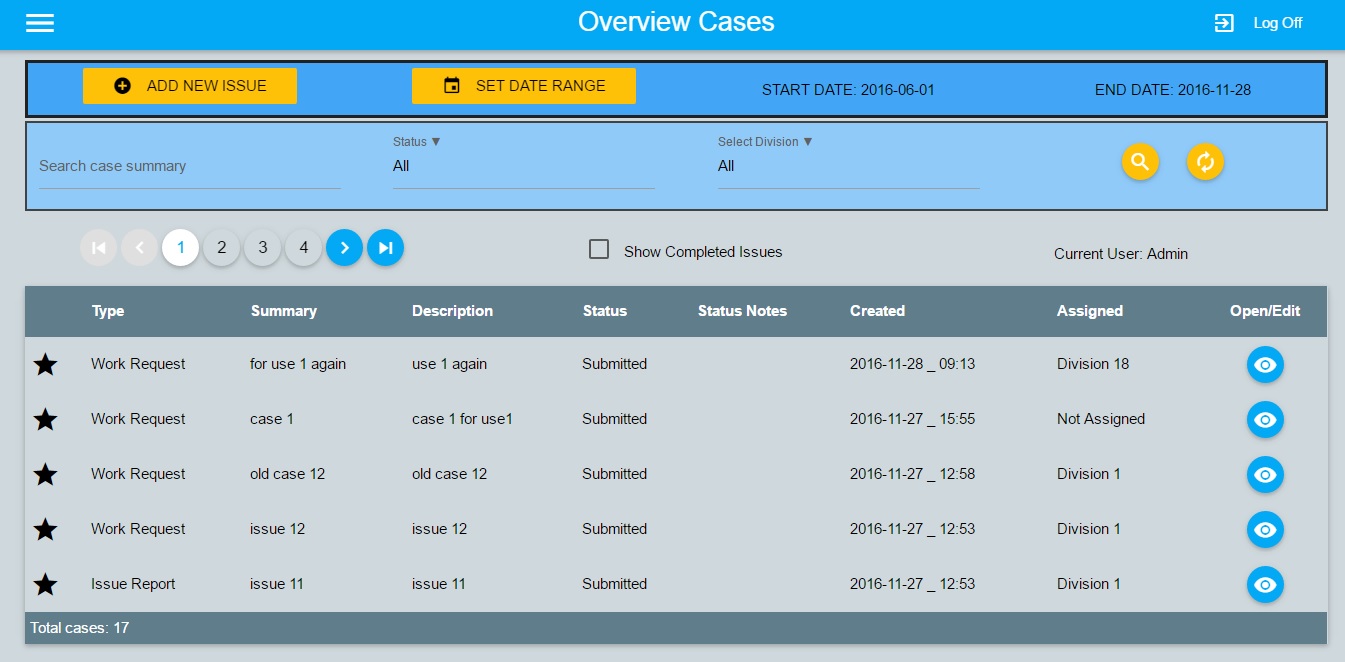Click created date '2016-11-27 _ 15:55'
The image size is (1345, 662).
click(x=912, y=419)
